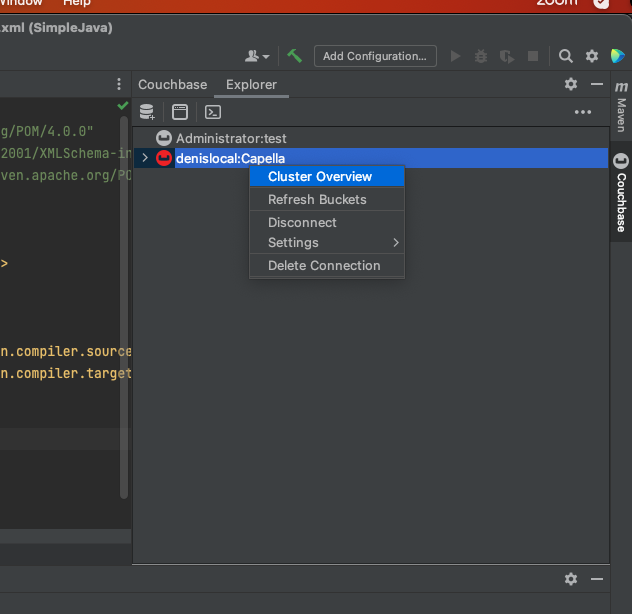
Task: Click the maven.compiler.source text in editor
Action: 66,352
